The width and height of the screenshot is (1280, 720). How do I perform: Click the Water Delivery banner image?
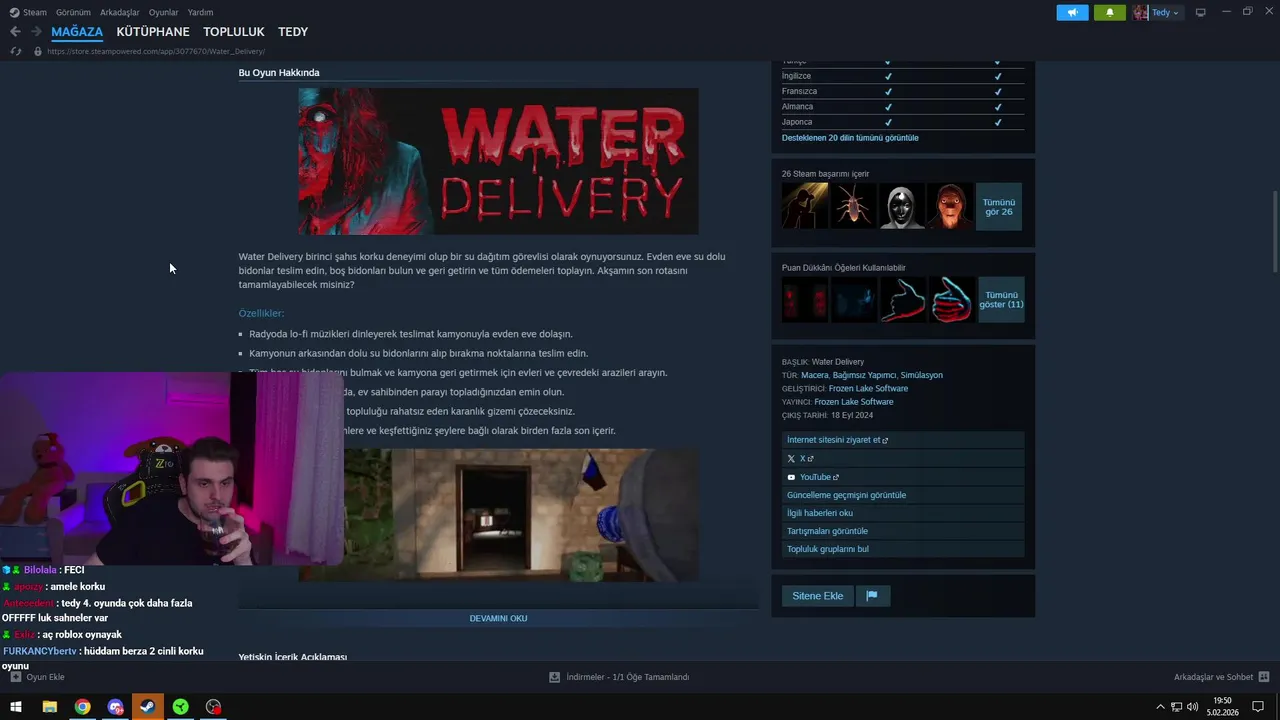click(x=498, y=161)
